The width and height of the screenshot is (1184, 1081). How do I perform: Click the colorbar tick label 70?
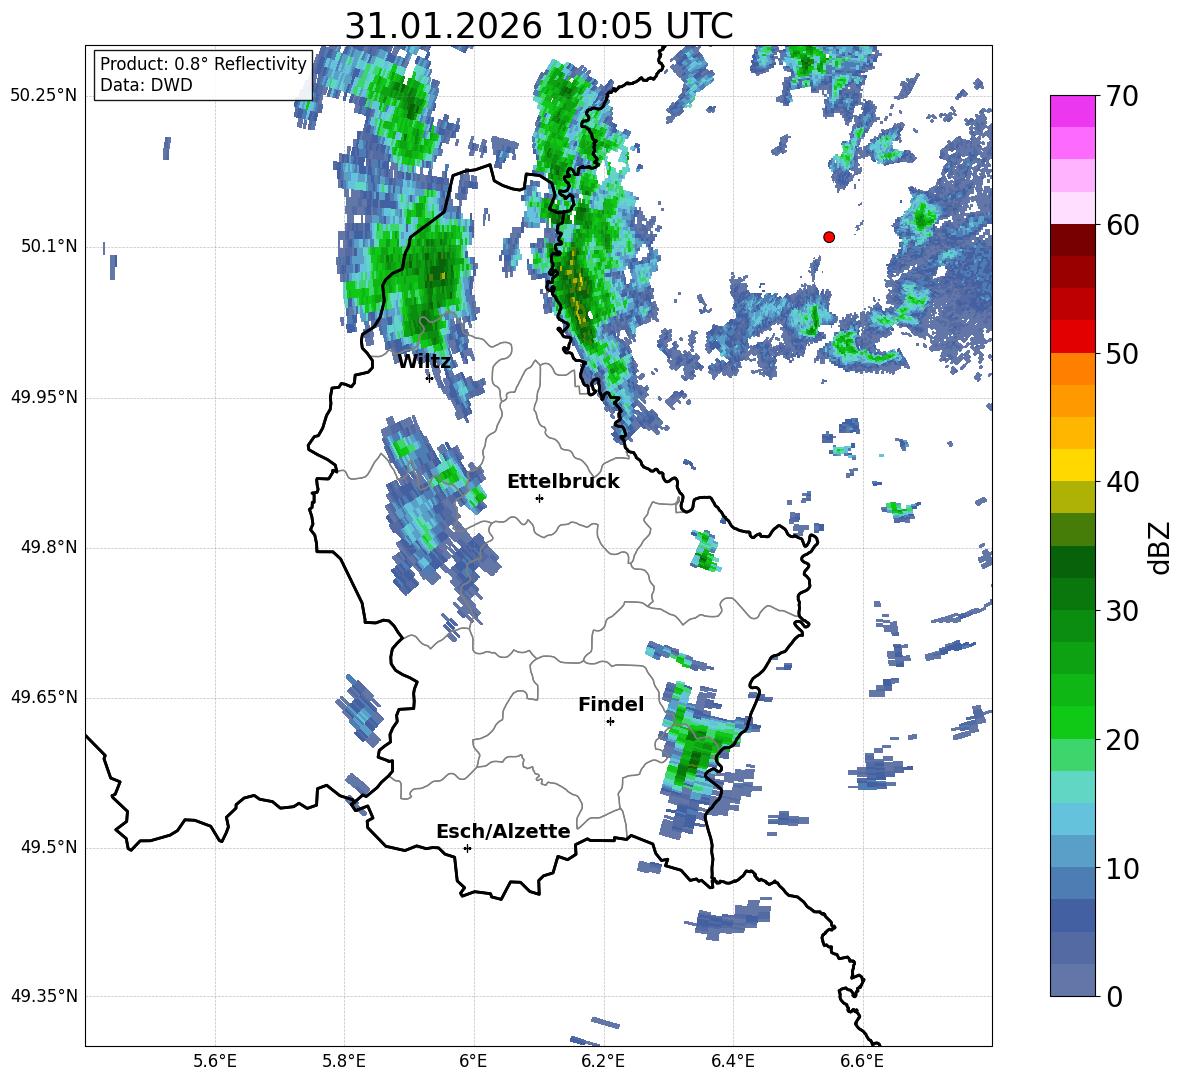coord(1122,96)
